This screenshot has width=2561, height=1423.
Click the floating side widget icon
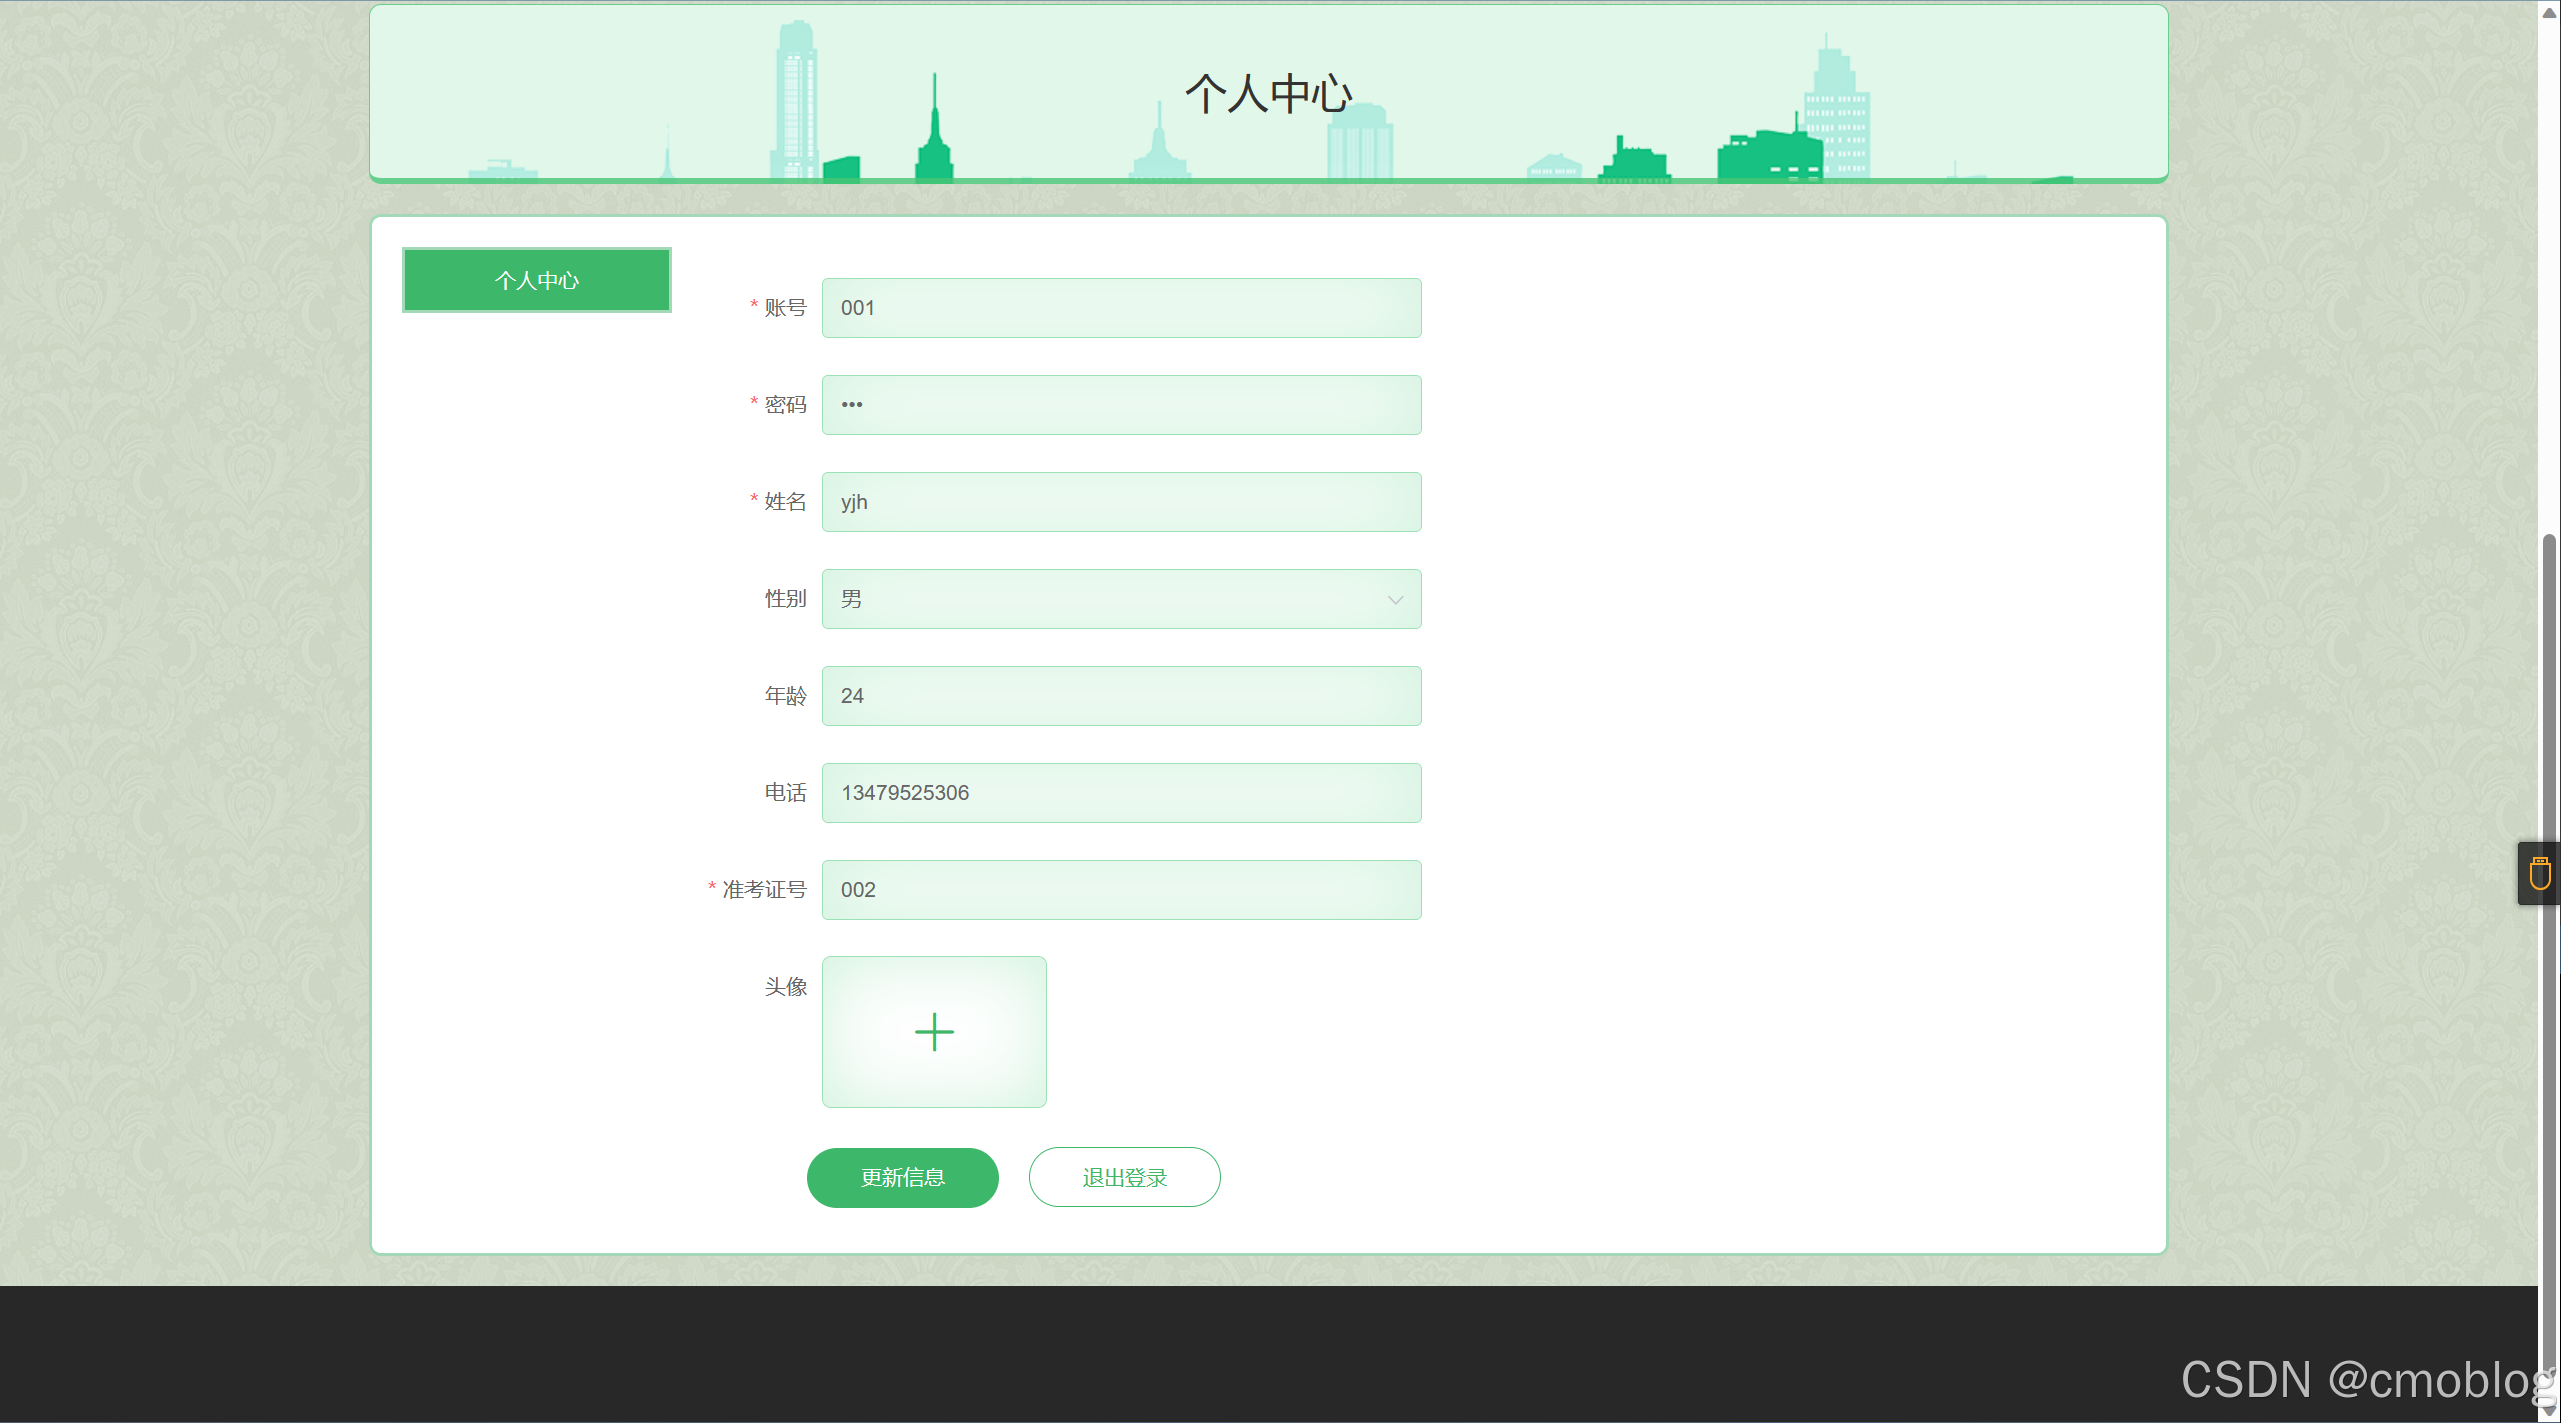pyautogui.click(x=2539, y=873)
